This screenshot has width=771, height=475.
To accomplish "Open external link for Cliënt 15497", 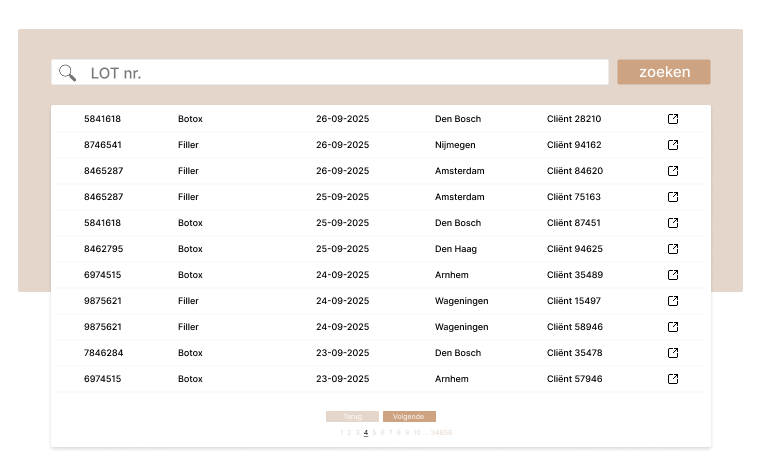I will point(673,301).
